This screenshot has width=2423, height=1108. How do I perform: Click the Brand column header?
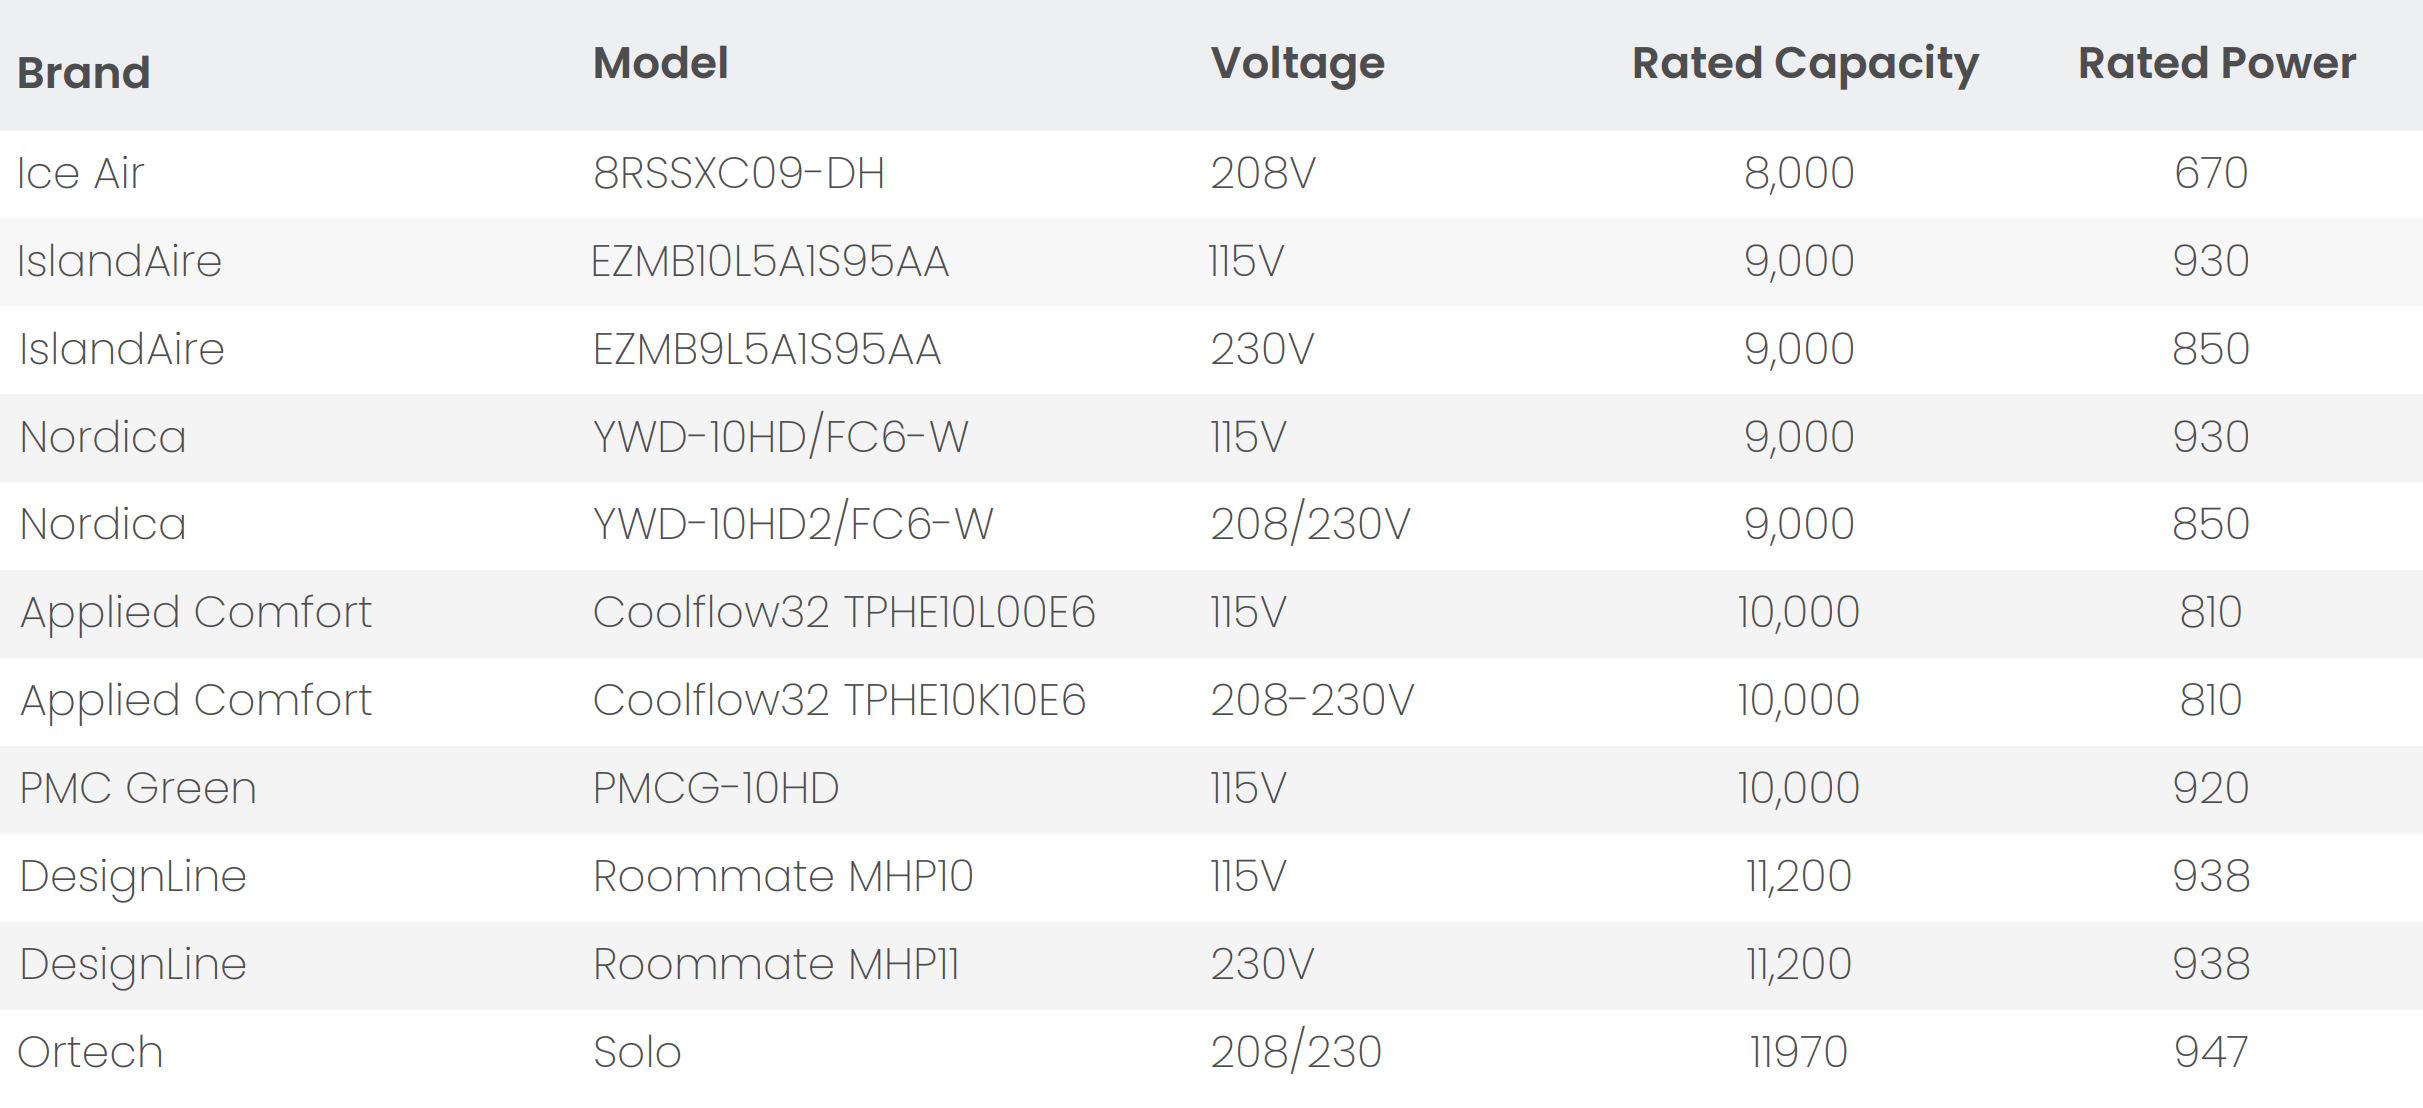84,73
